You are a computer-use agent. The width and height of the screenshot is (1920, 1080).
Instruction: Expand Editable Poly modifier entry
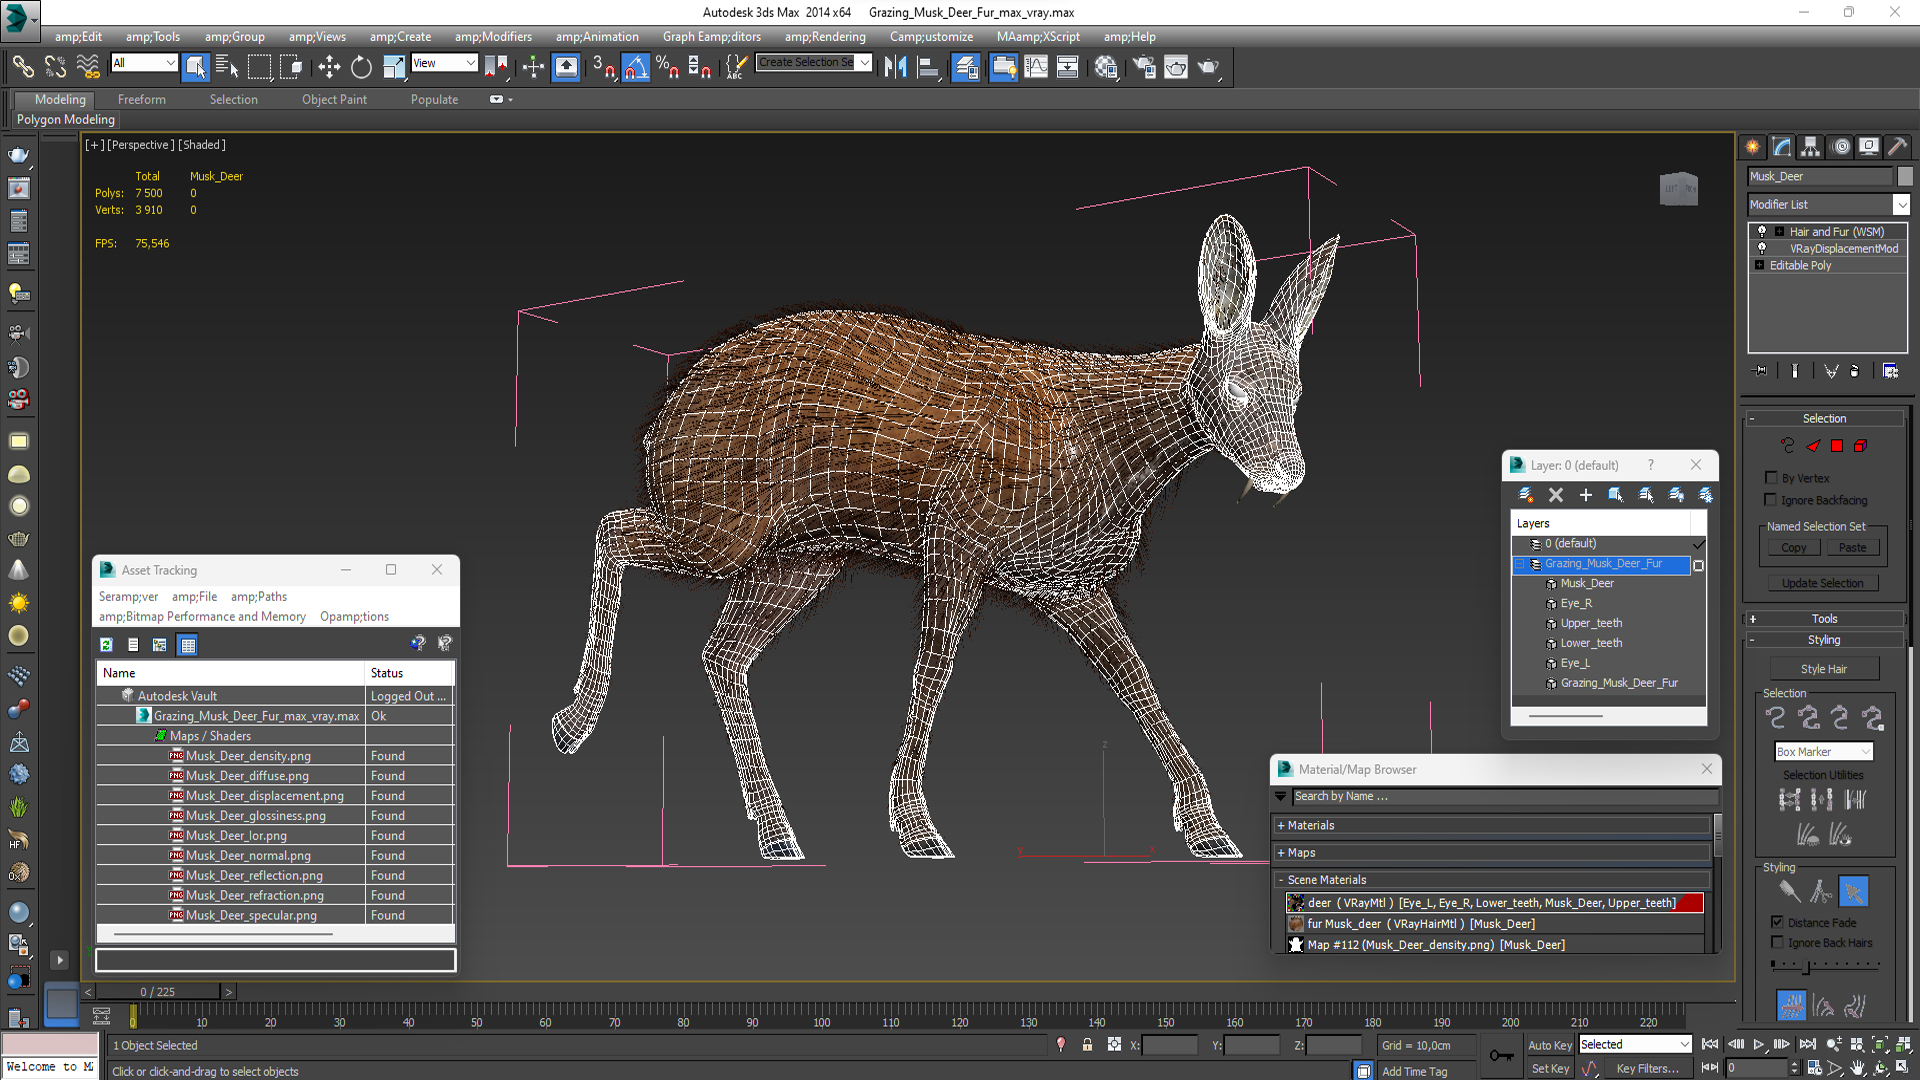(1759, 265)
